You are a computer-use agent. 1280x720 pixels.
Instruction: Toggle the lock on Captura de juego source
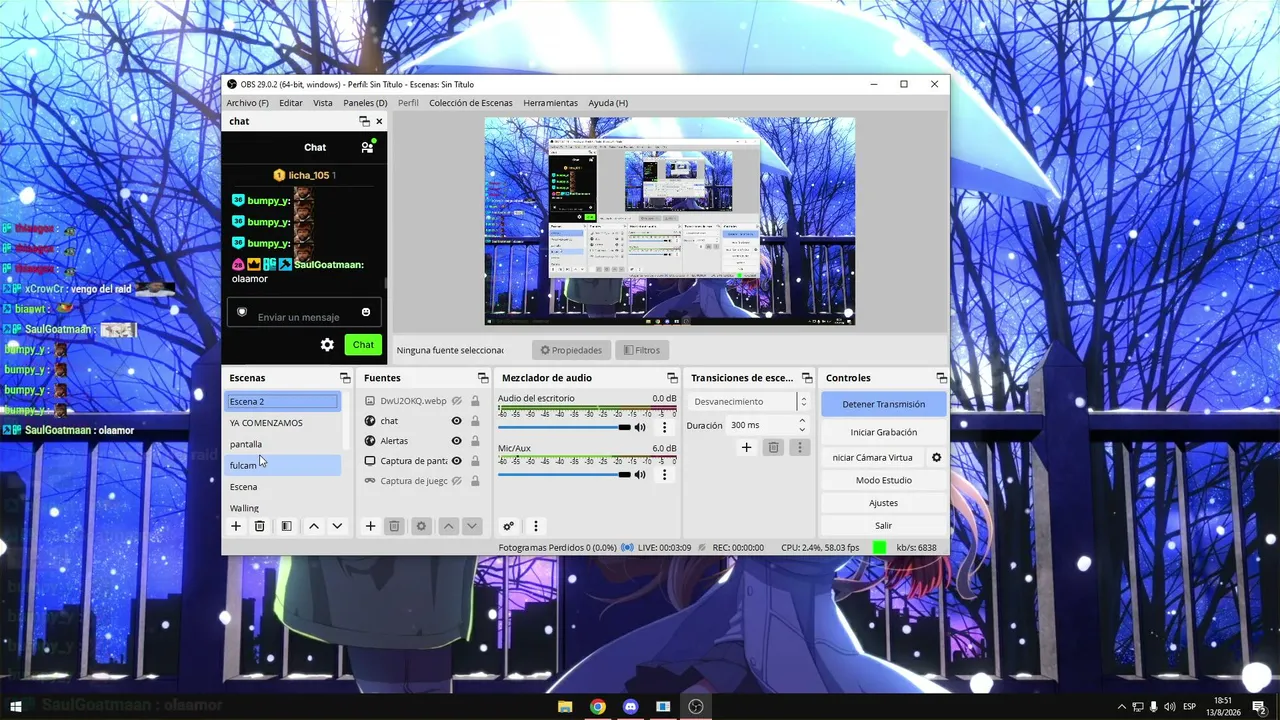[475, 481]
